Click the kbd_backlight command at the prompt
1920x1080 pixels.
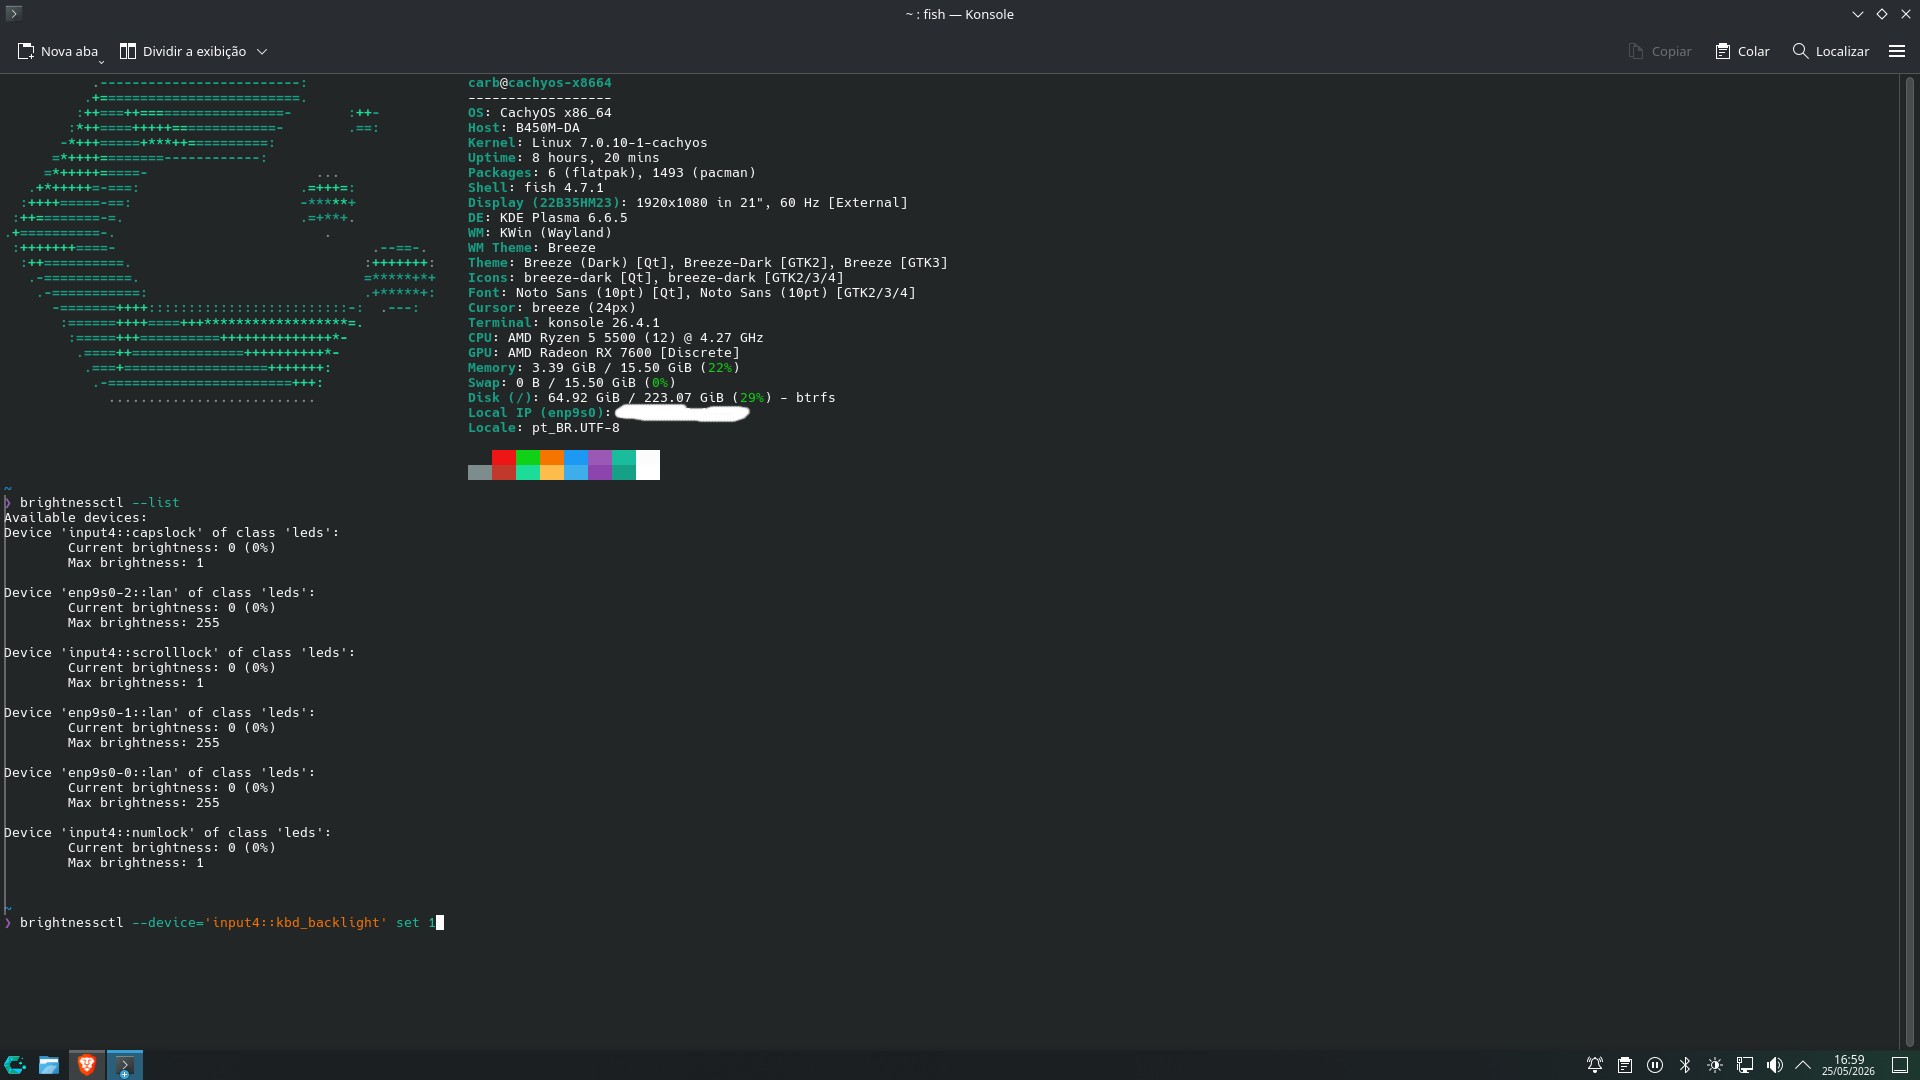228,923
